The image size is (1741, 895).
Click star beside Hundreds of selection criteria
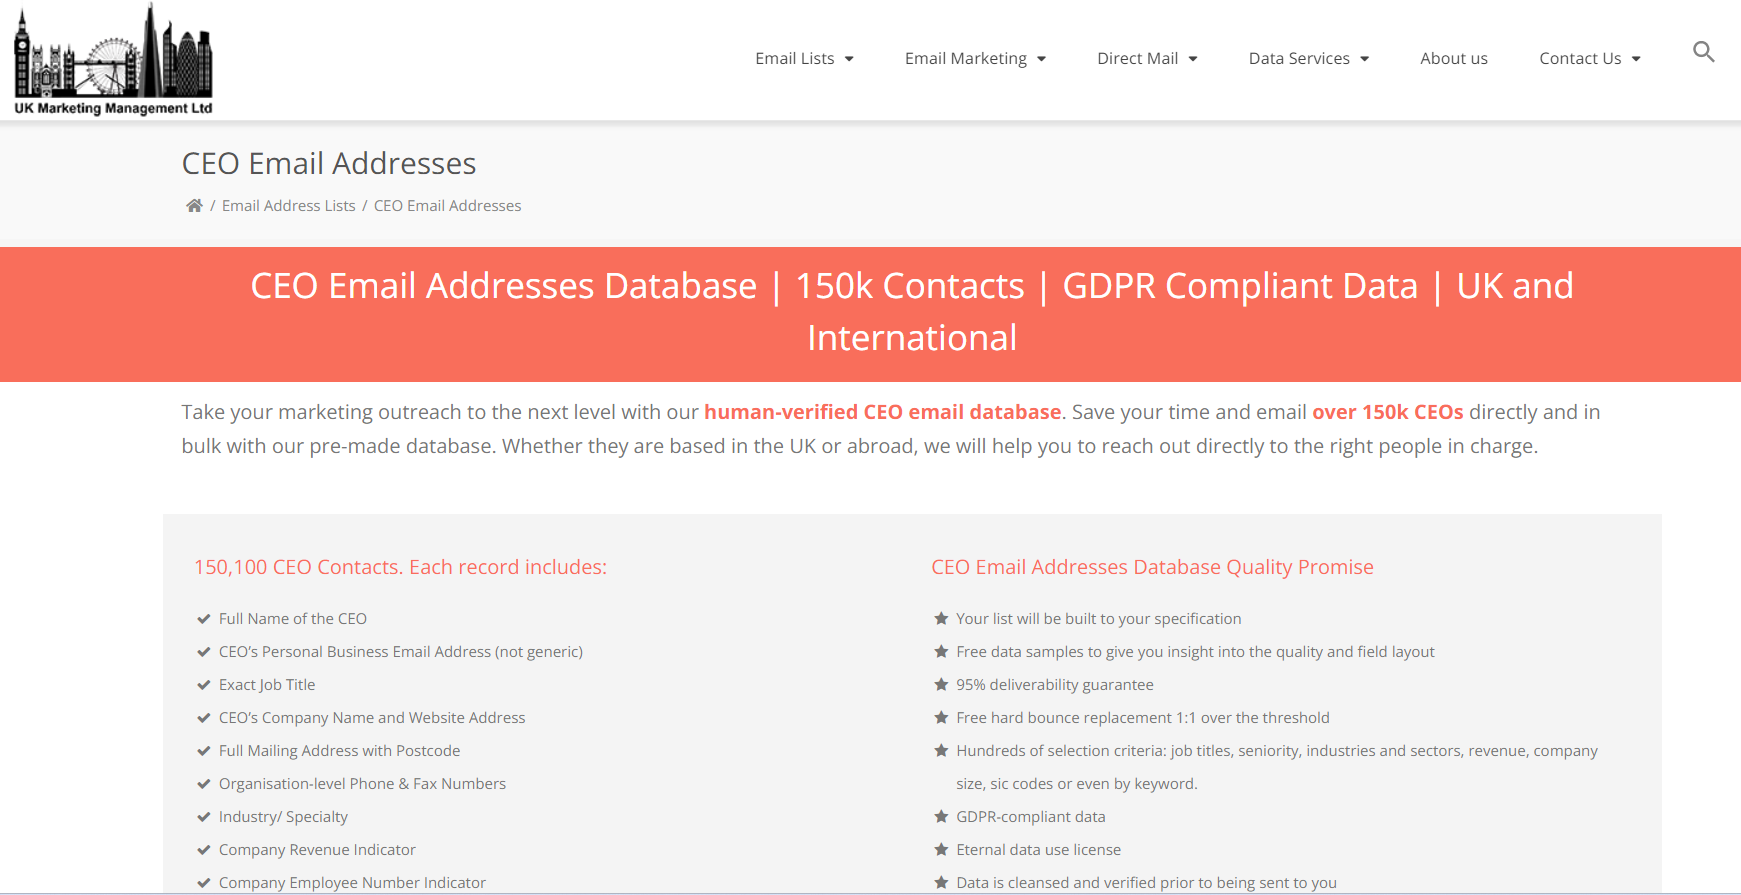(941, 751)
